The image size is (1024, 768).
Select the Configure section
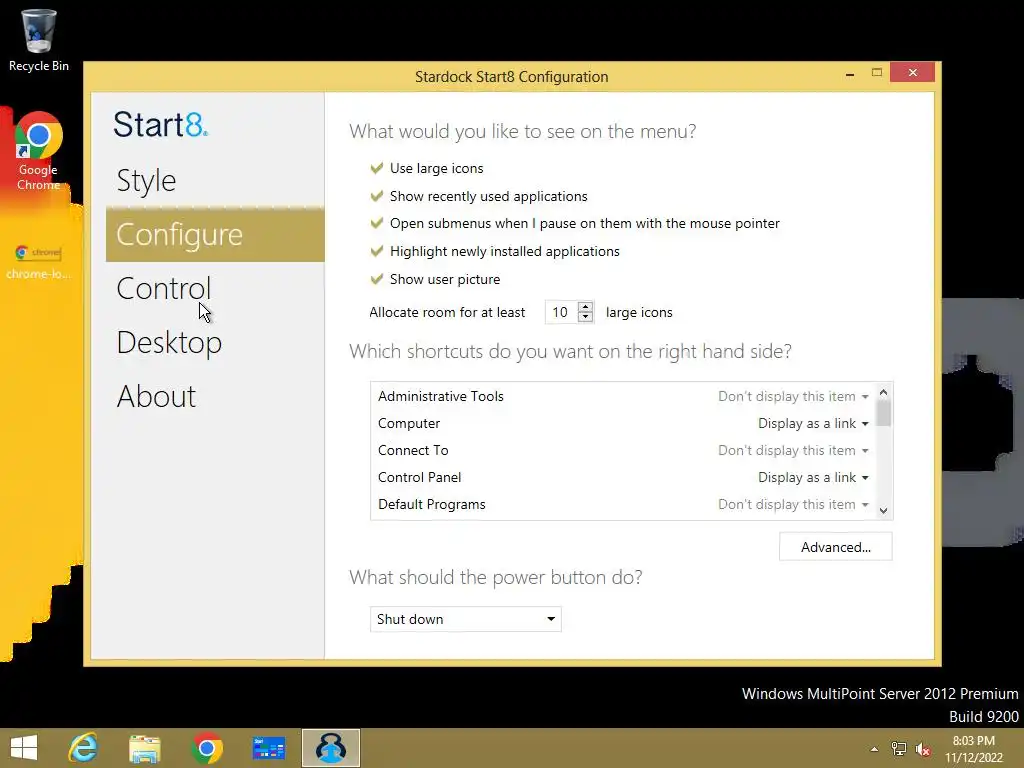coord(215,234)
